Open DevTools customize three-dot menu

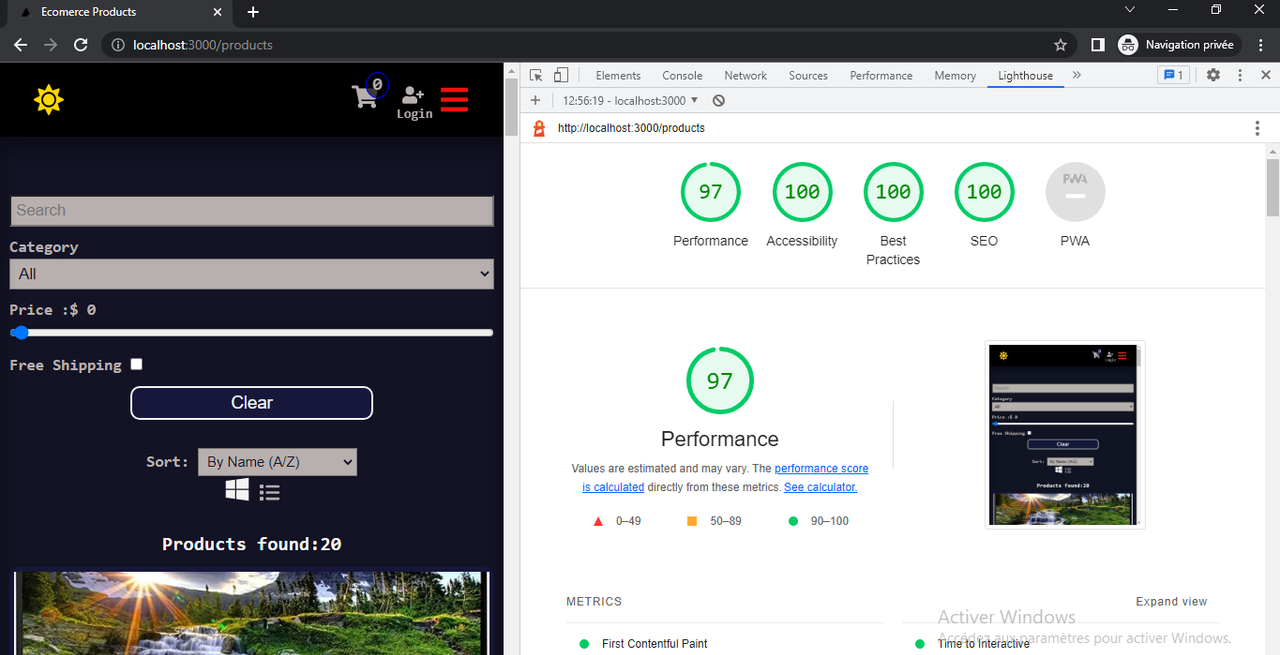click(x=1240, y=75)
